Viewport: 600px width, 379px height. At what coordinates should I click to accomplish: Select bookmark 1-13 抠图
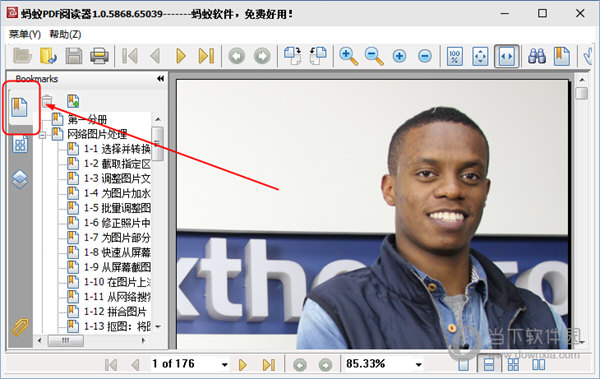coord(117,326)
